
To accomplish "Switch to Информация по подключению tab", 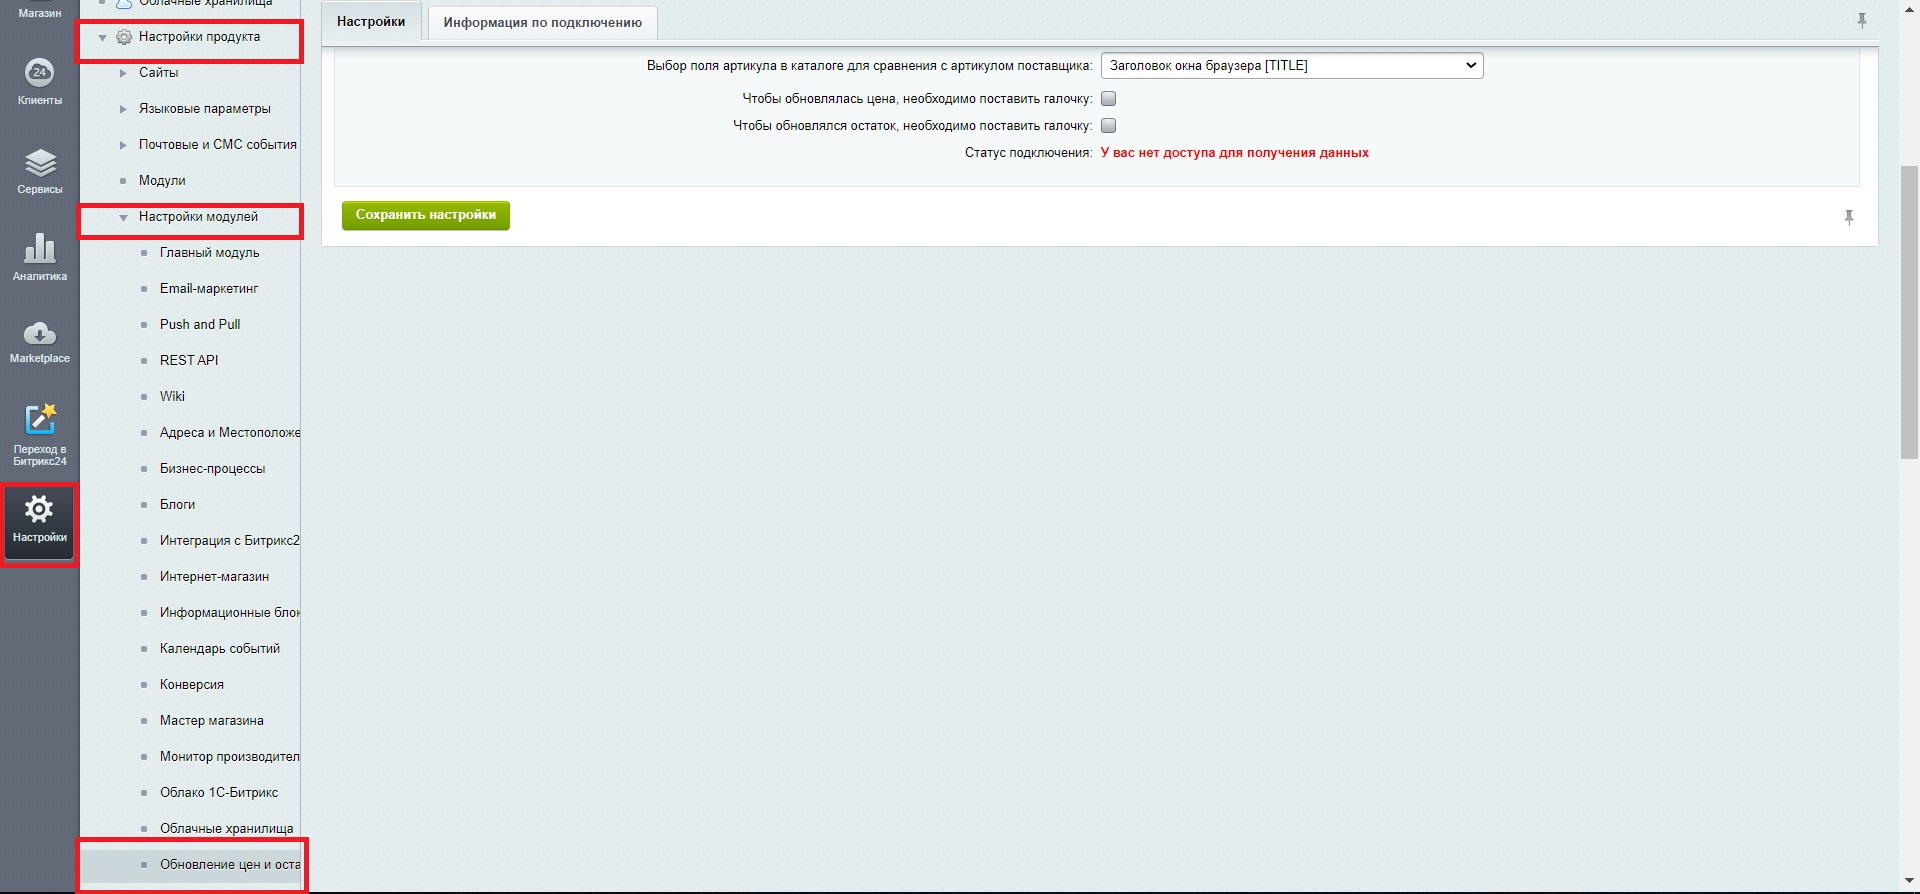I will pyautogui.click(x=542, y=22).
